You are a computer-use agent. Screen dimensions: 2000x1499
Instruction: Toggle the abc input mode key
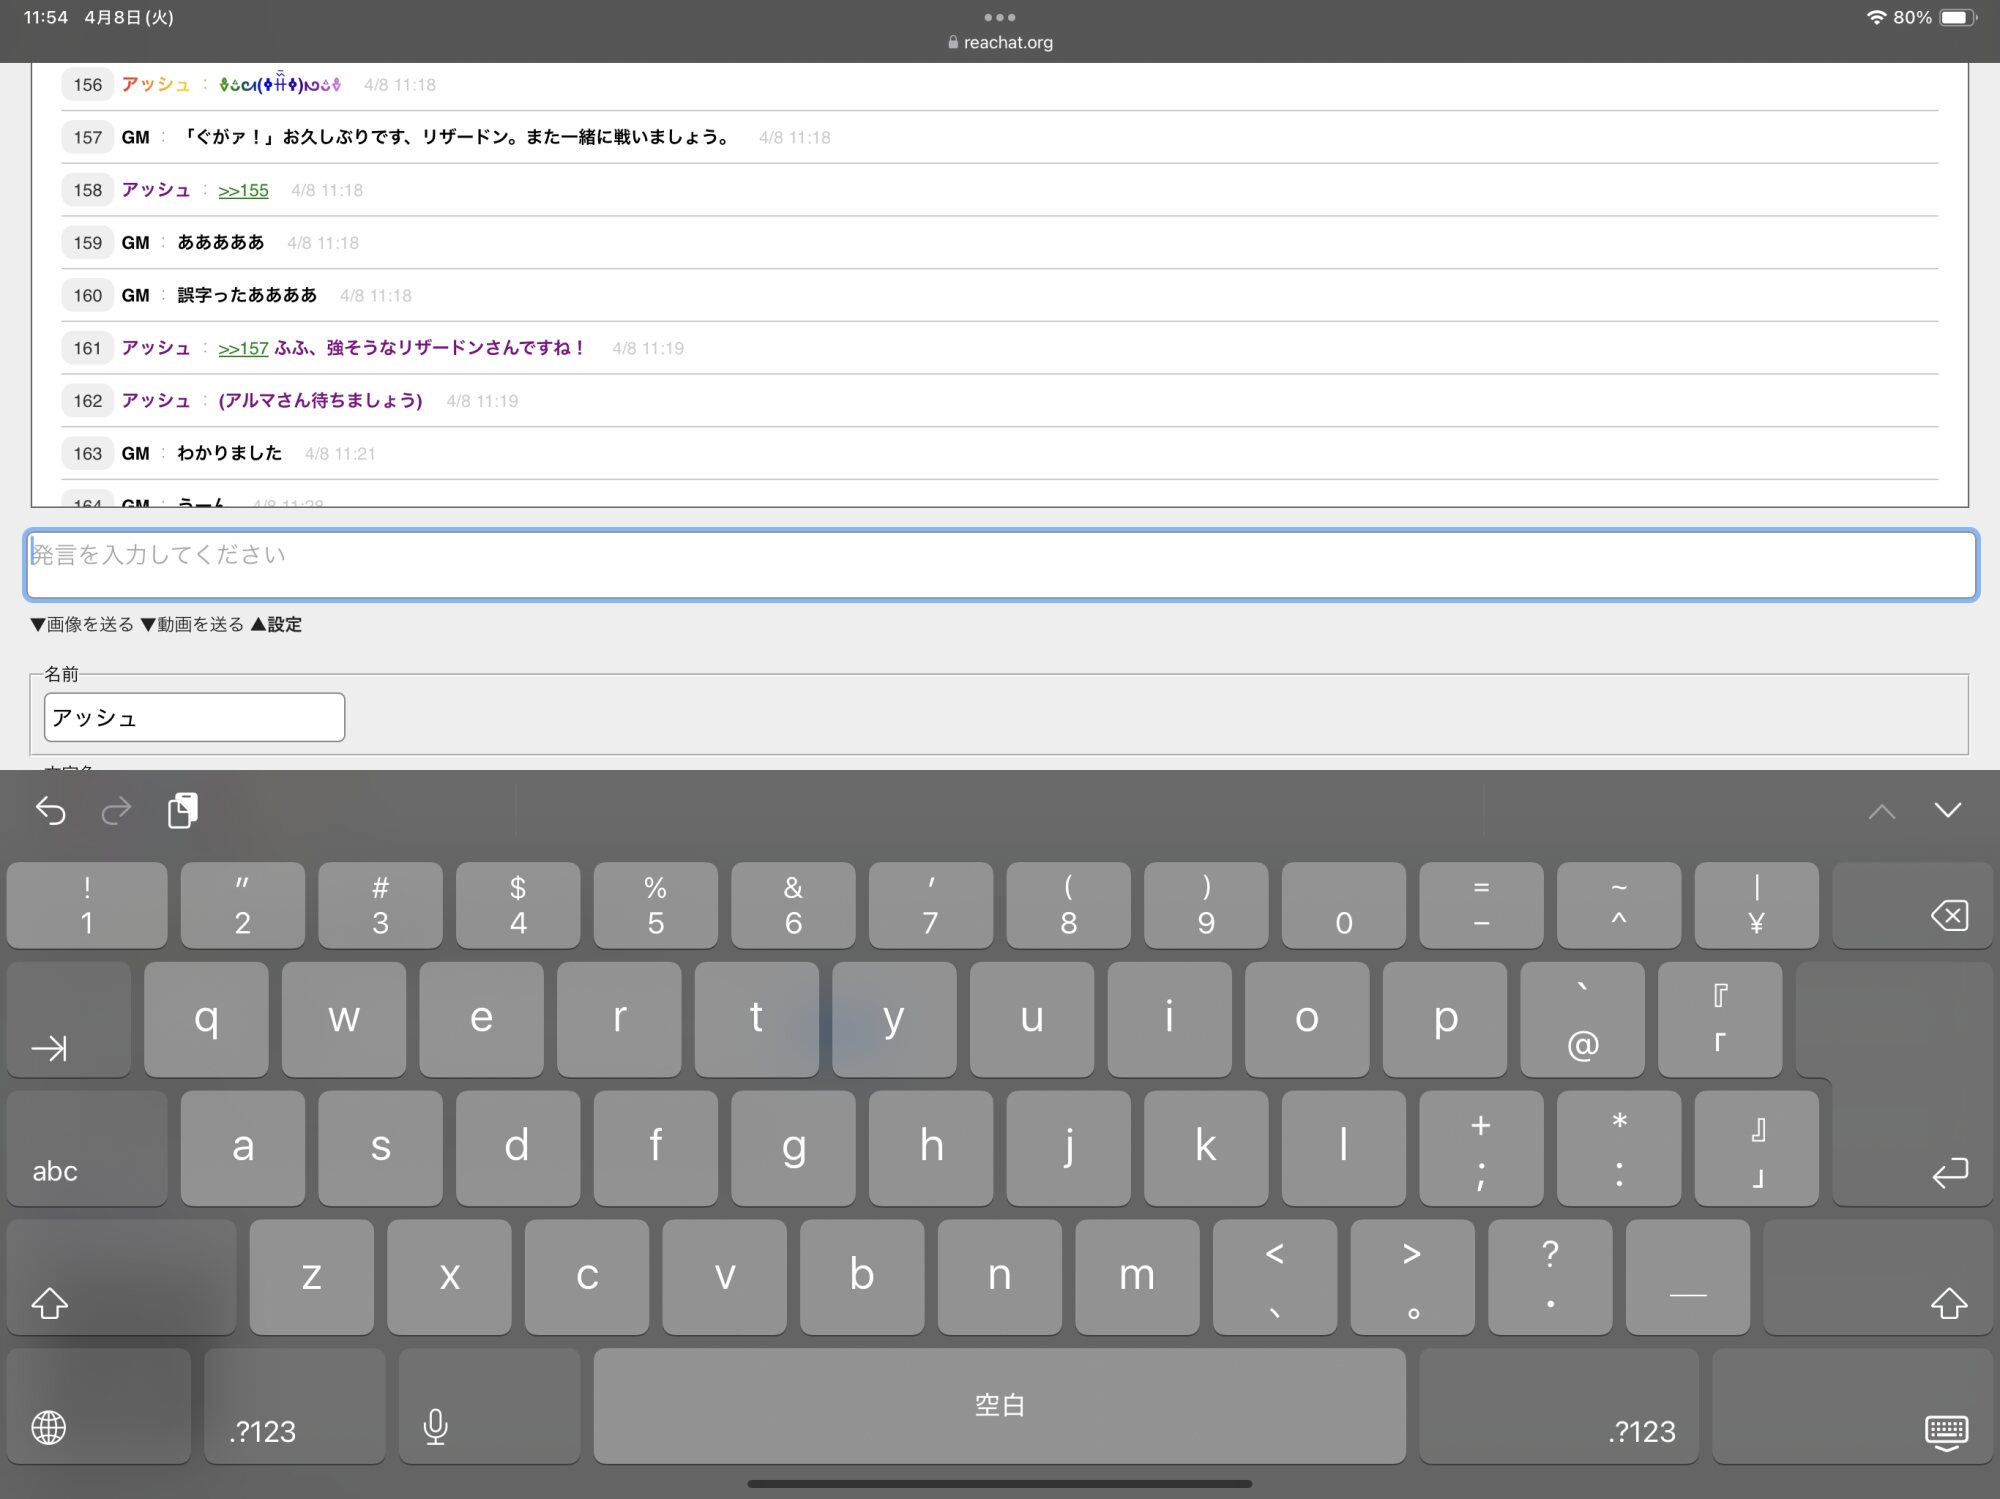pyautogui.click(x=55, y=1171)
